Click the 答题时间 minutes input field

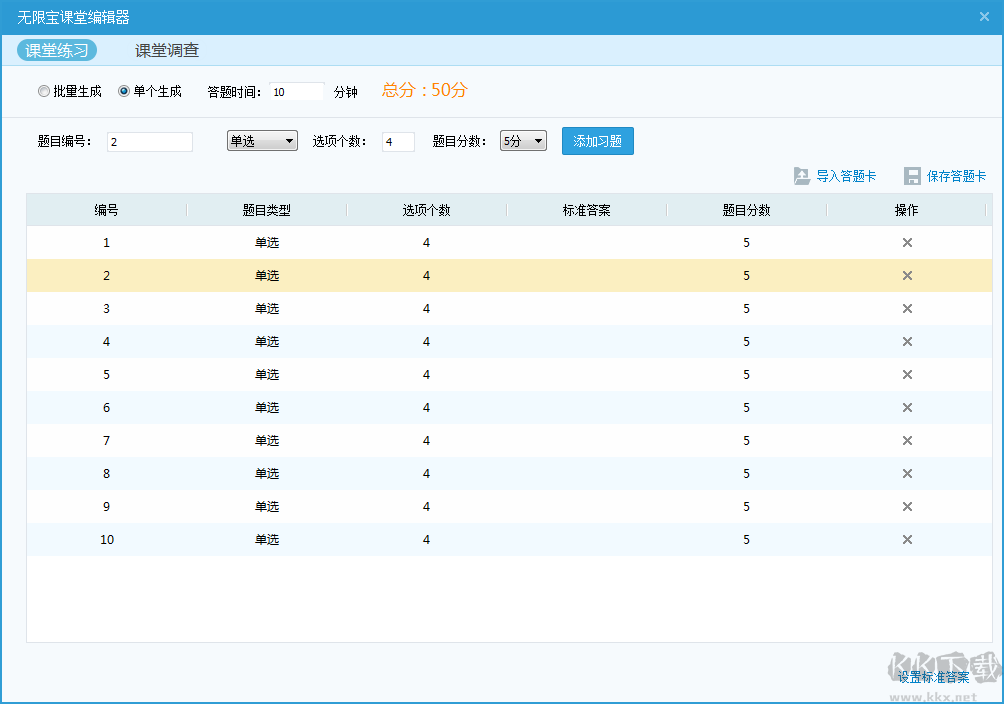click(x=297, y=92)
